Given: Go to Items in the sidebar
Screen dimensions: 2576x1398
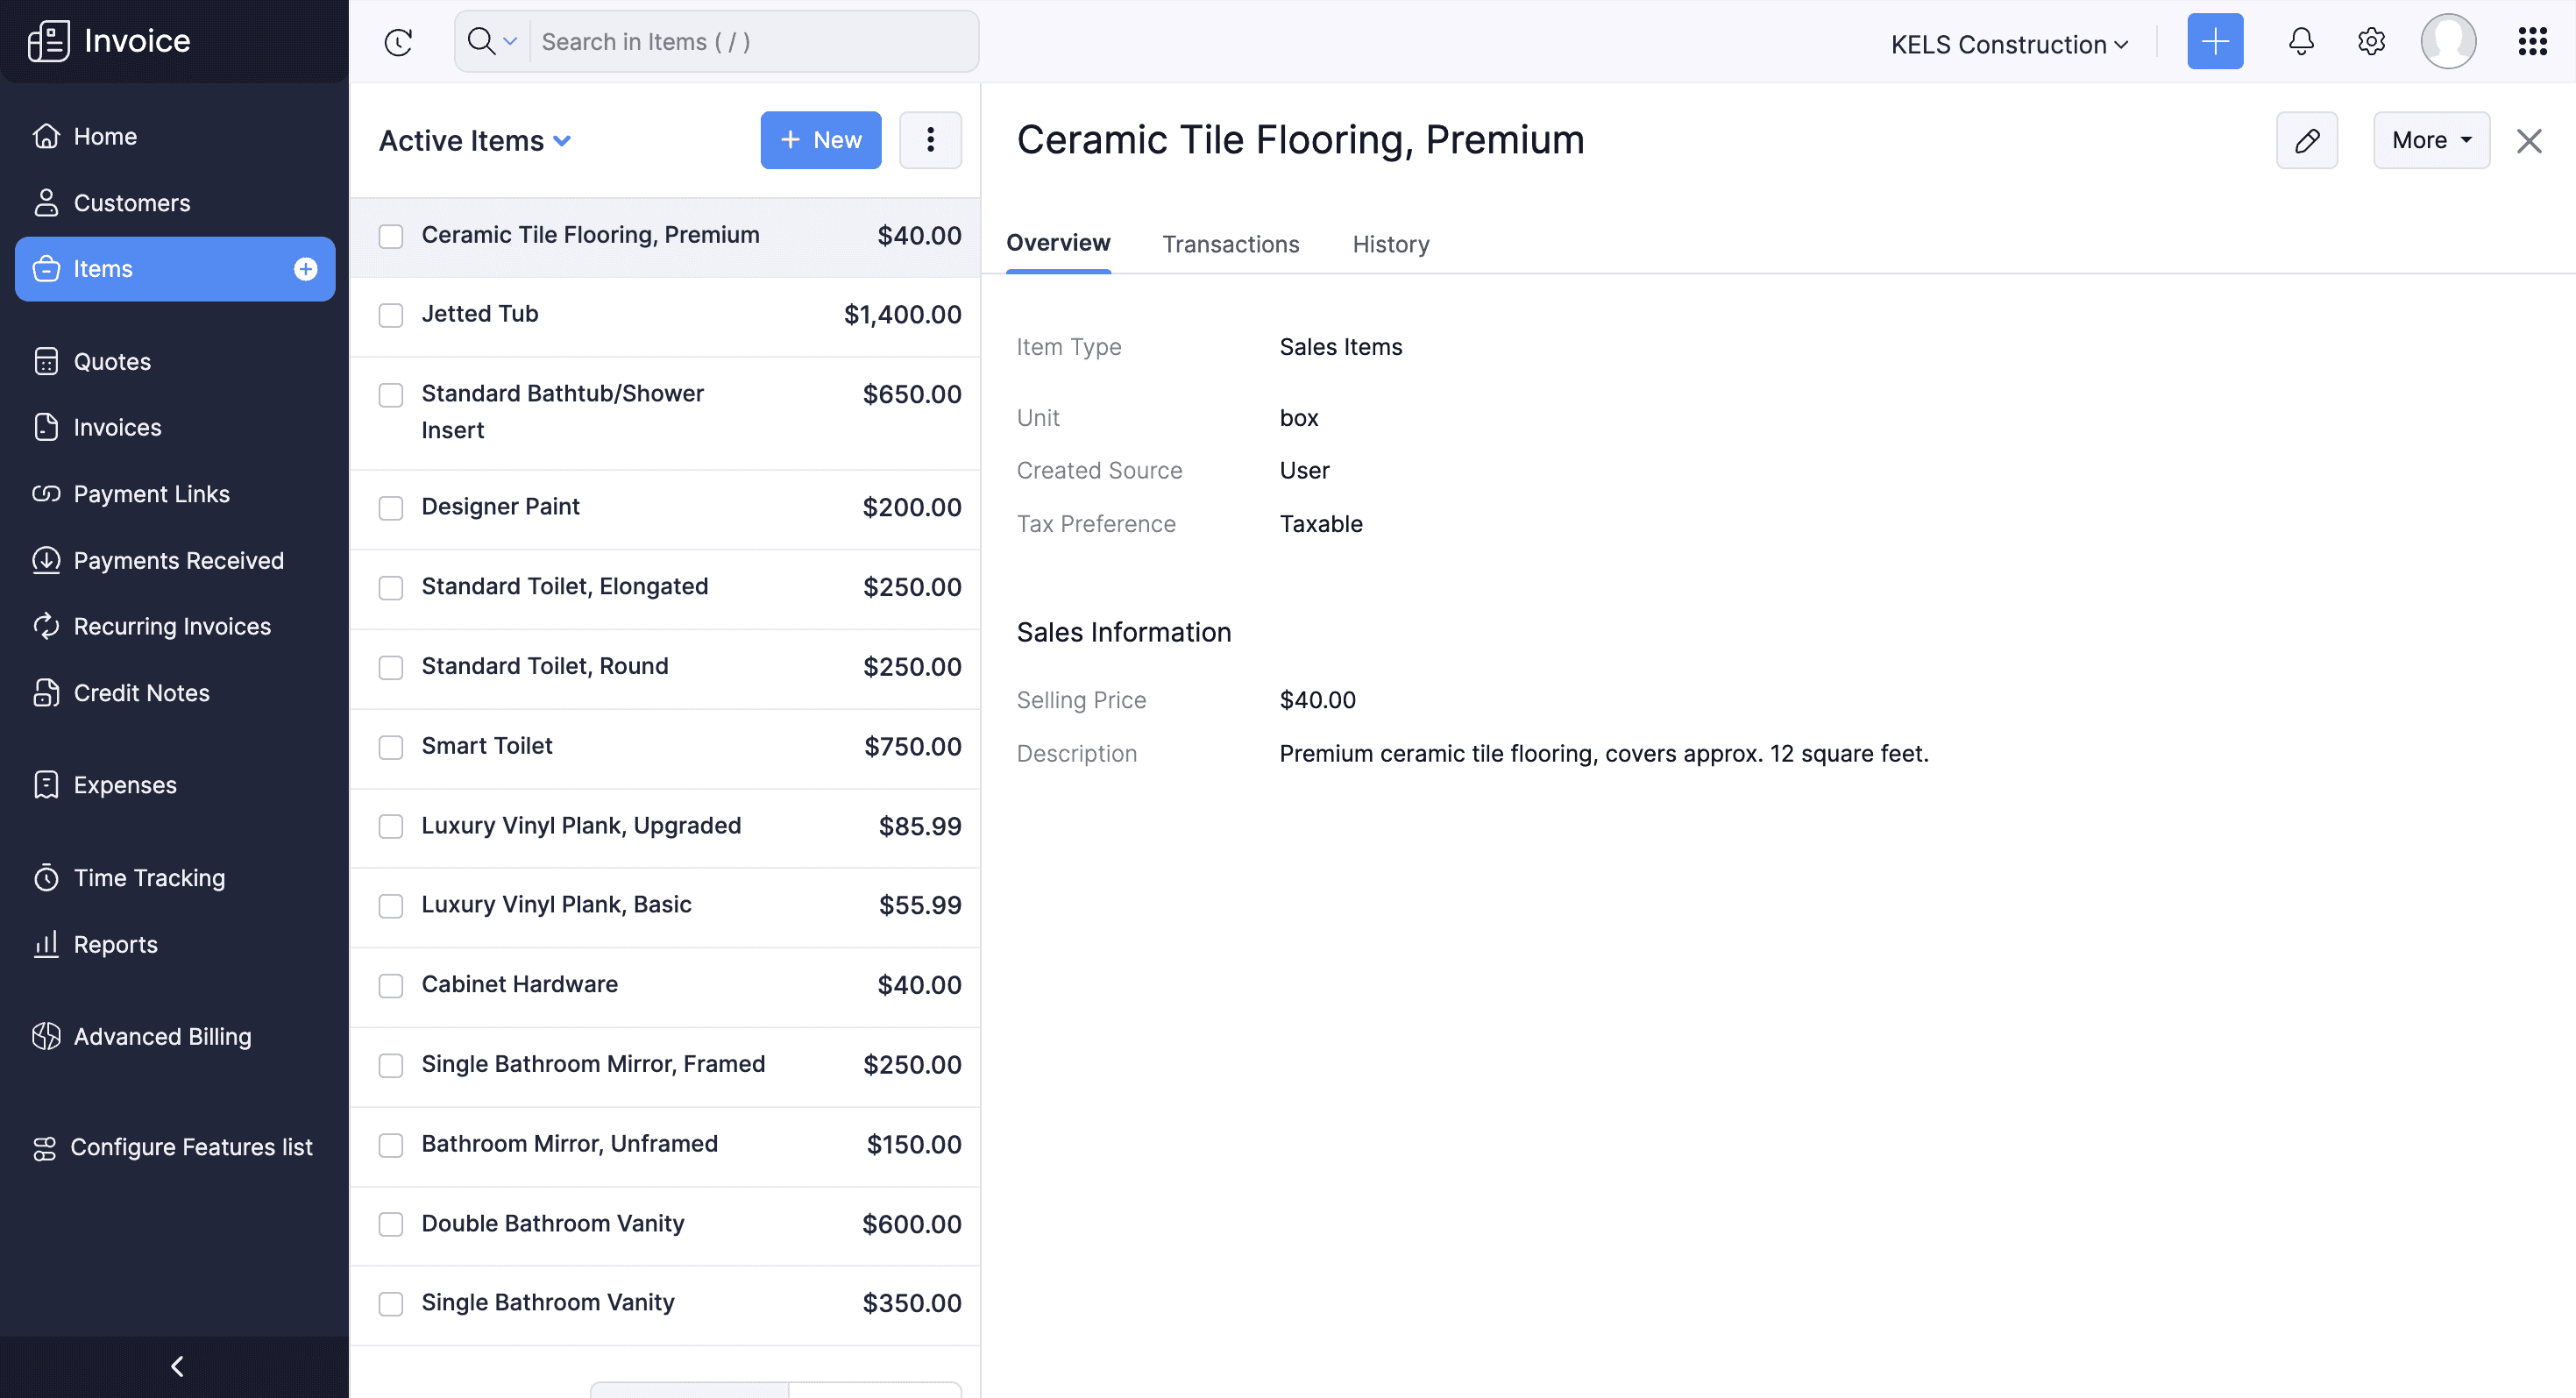Looking at the screenshot, I should tap(175, 269).
